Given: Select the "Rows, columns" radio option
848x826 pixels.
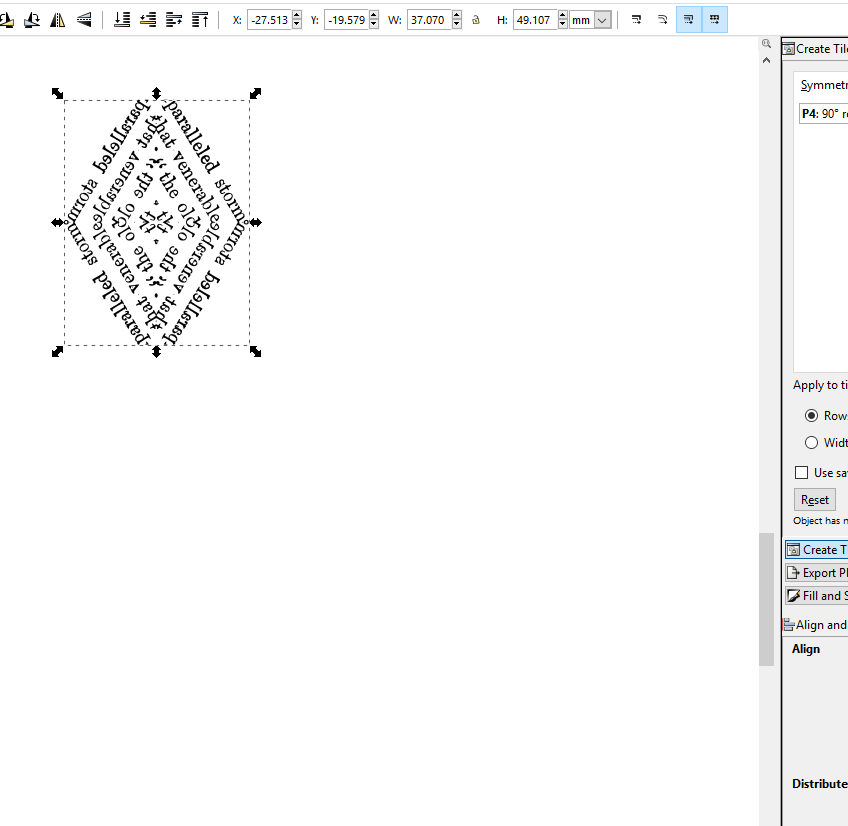Looking at the screenshot, I should [x=812, y=415].
